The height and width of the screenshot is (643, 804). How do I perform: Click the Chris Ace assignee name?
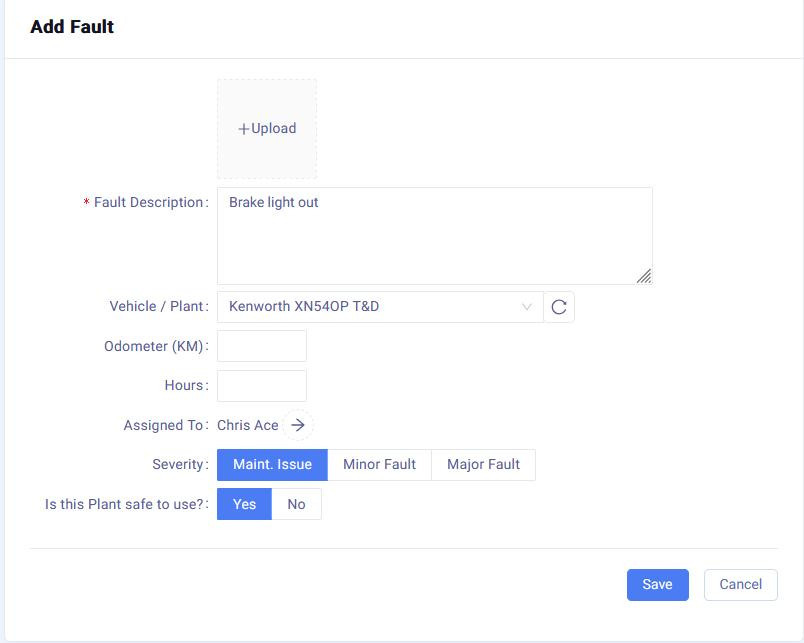click(248, 426)
